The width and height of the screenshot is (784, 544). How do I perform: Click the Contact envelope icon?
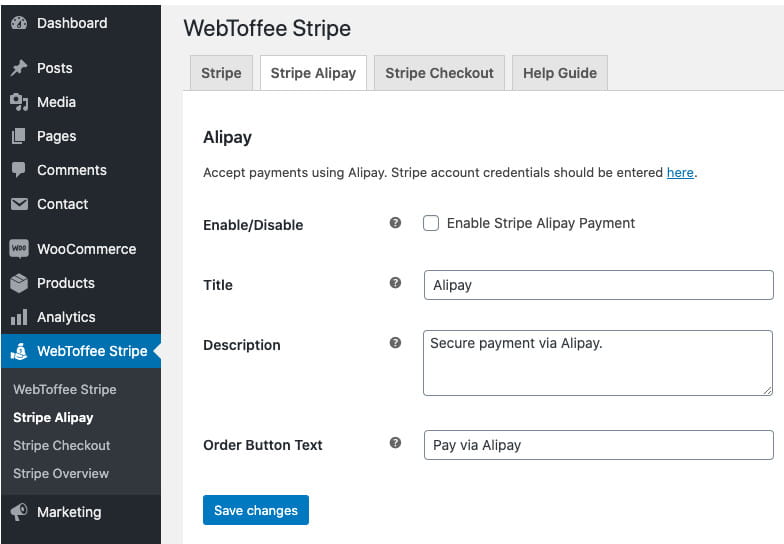pyautogui.click(x=19, y=204)
